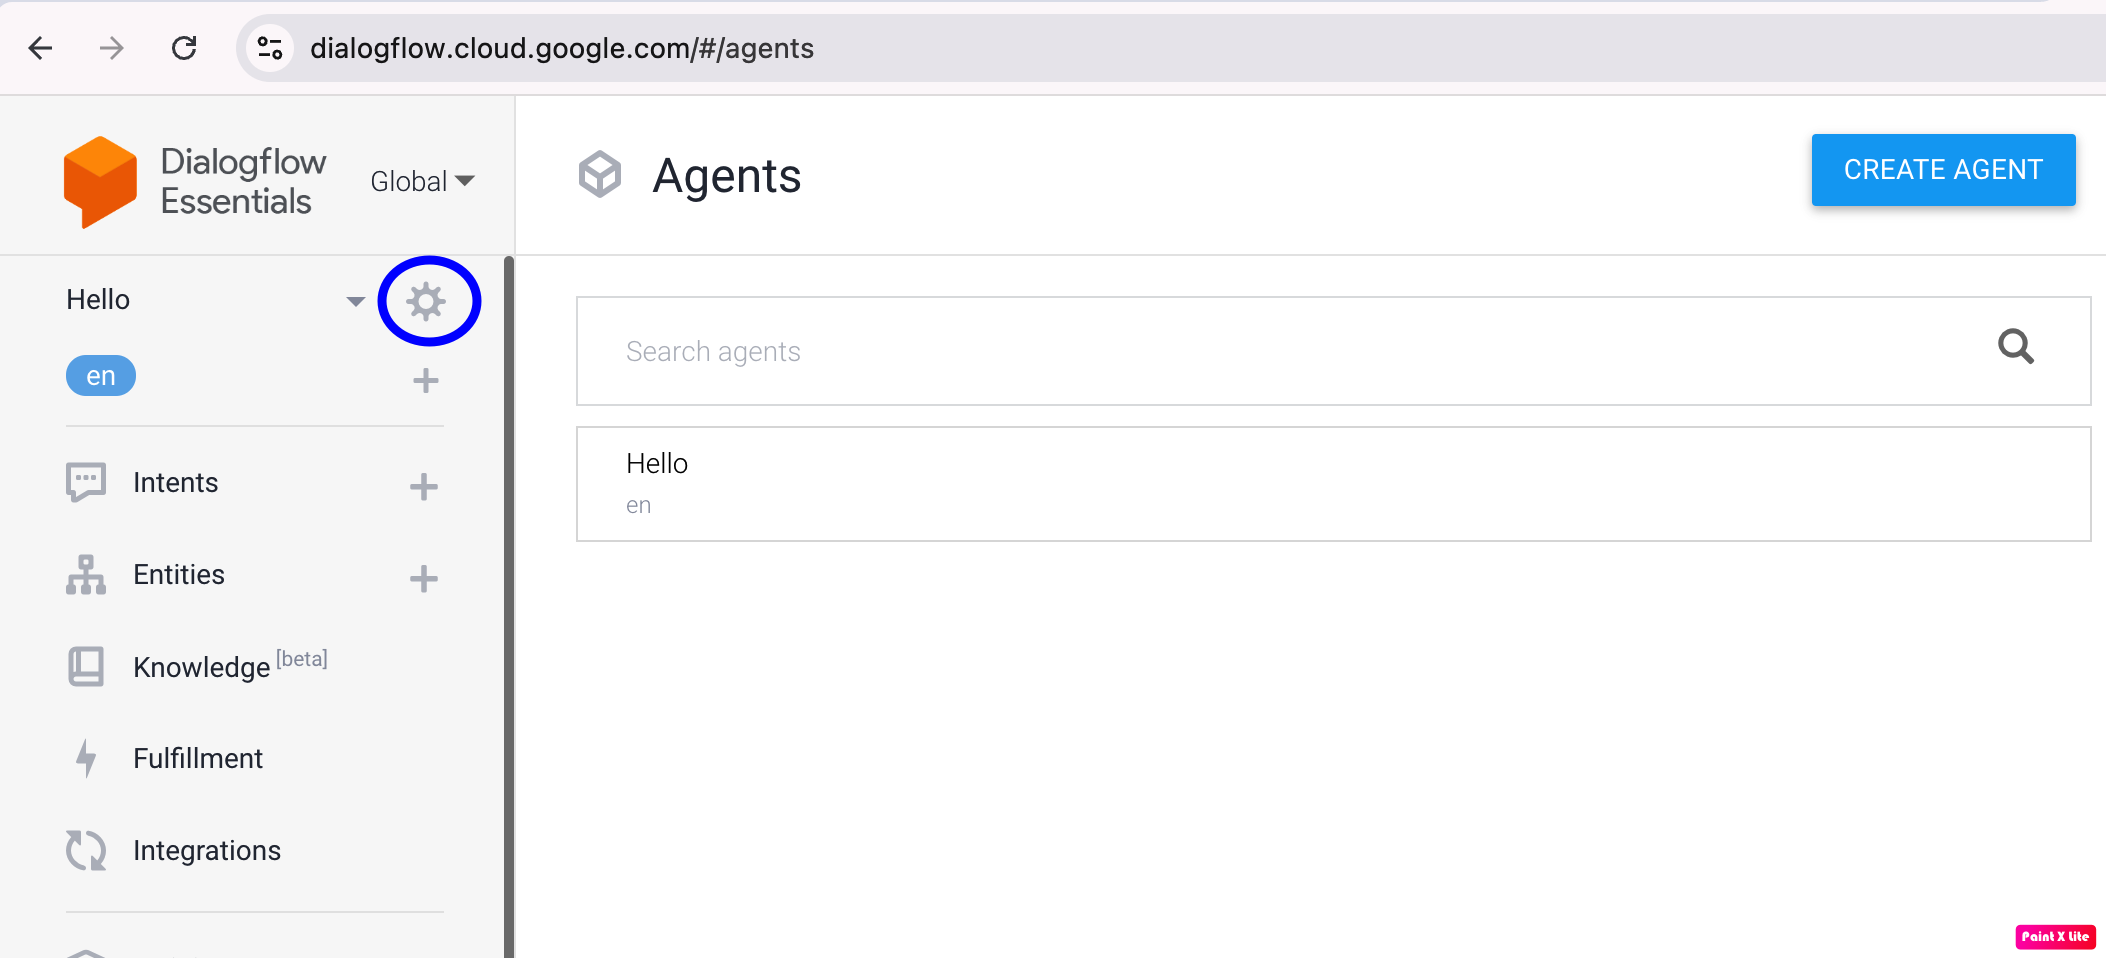Open the Global region dropdown
This screenshot has height=958, width=2106.
(421, 180)
